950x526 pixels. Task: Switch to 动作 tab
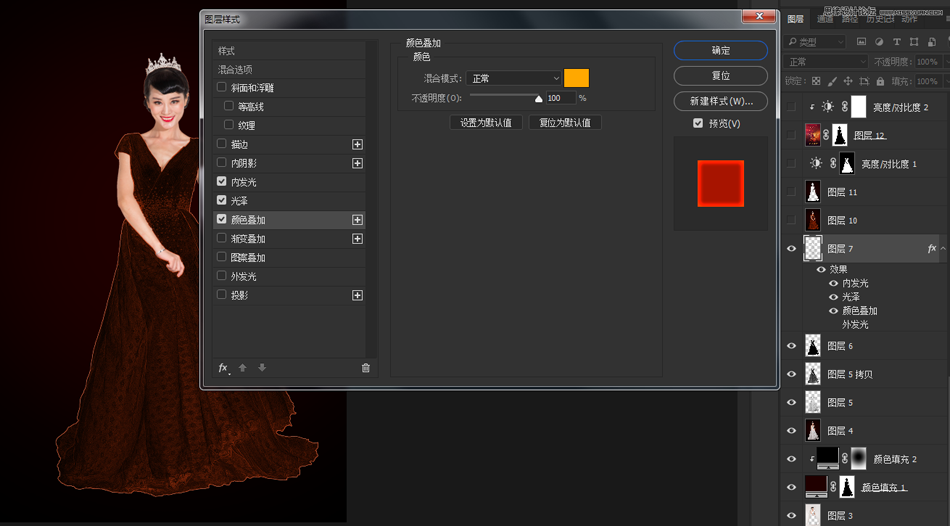point(909,19)
